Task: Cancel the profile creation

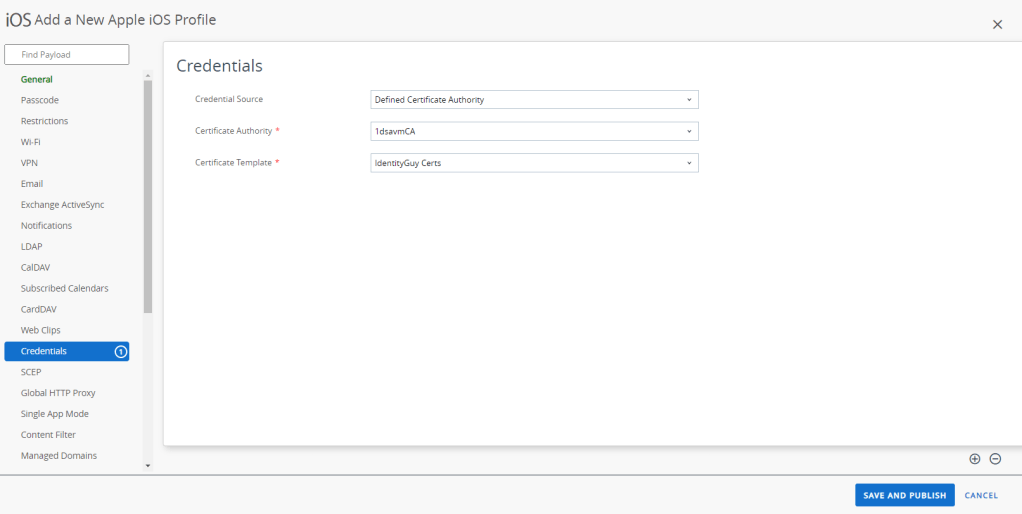Action: pos(981,495)
